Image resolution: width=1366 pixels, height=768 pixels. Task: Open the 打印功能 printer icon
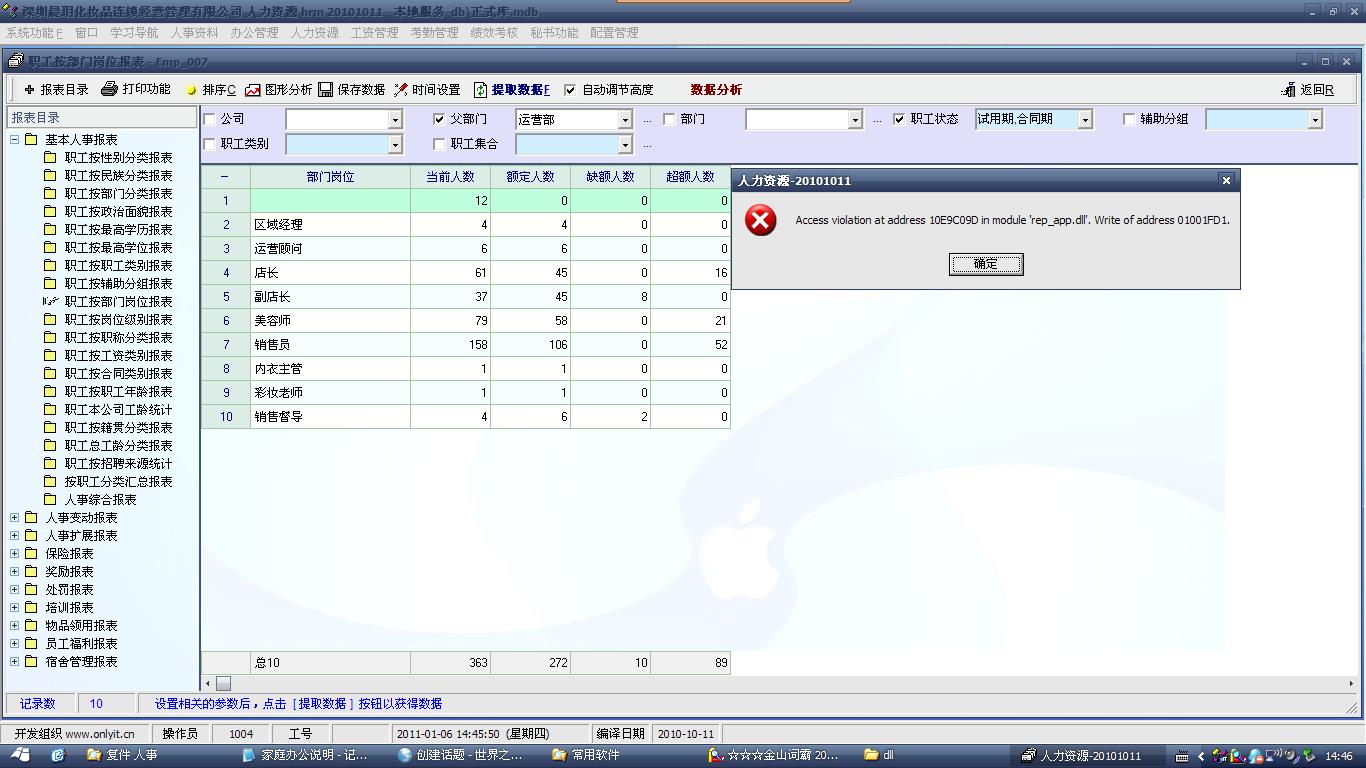tap(110, 90)
